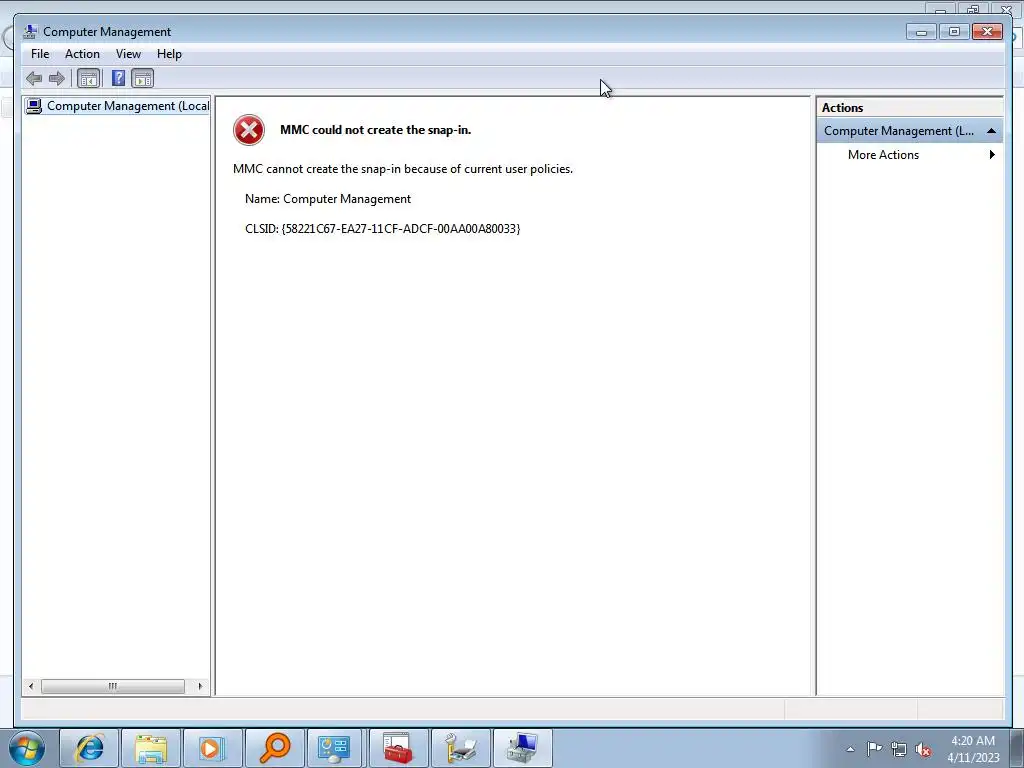The width and height of the screenshot is (1024, 768).
Task: Open Windows Explorer folder in the taskbar
Action: [152, 748]
